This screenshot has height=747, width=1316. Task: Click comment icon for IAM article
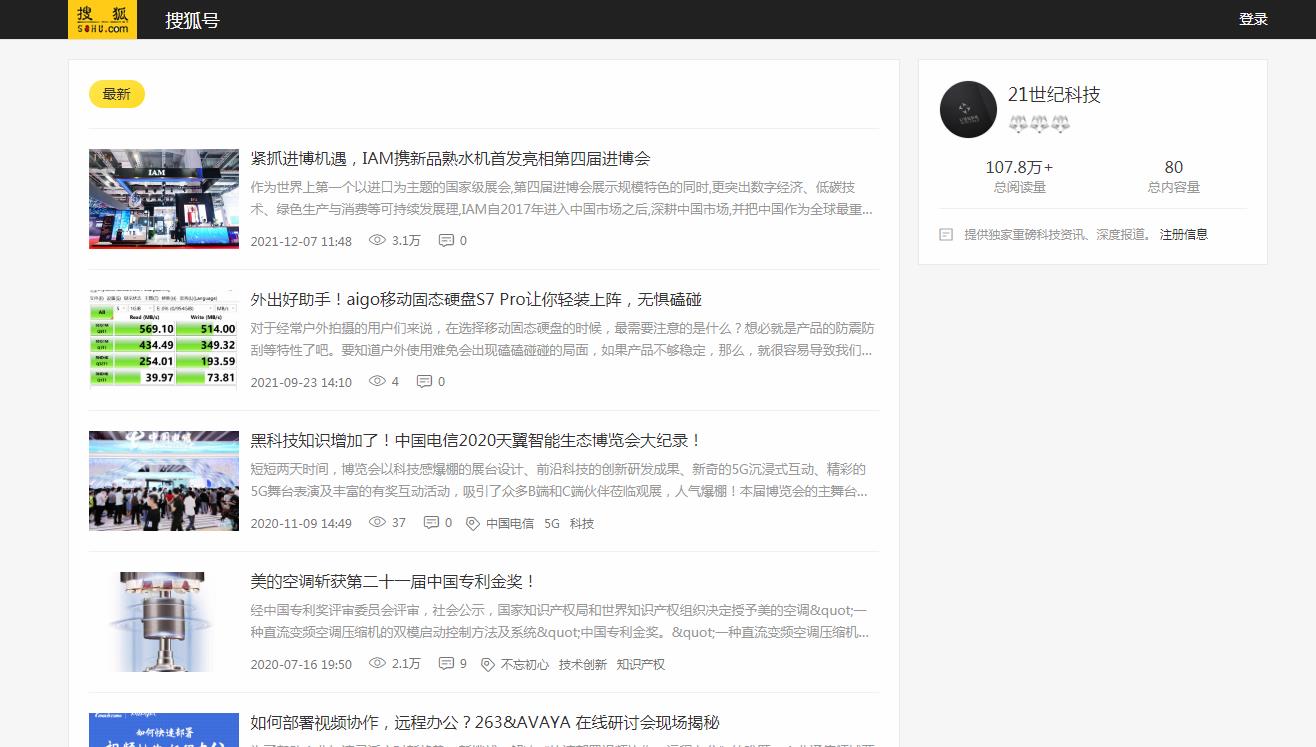click(446, 240)
